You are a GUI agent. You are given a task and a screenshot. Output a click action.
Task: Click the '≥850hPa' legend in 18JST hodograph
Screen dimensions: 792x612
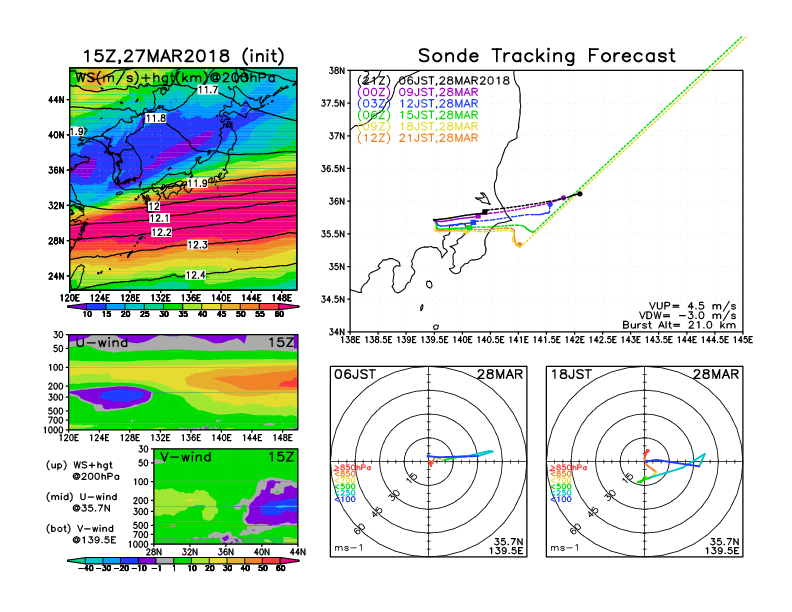point(568,468)
